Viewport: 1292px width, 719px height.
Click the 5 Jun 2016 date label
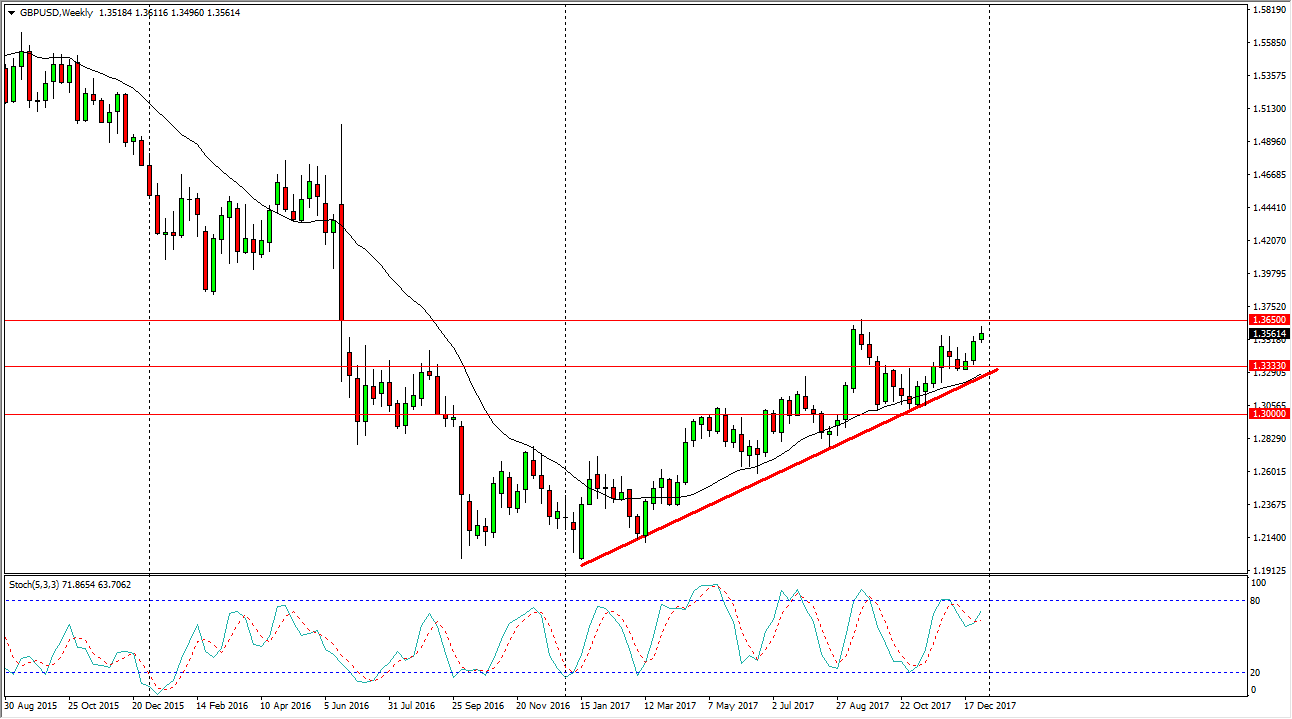(345, 706)
